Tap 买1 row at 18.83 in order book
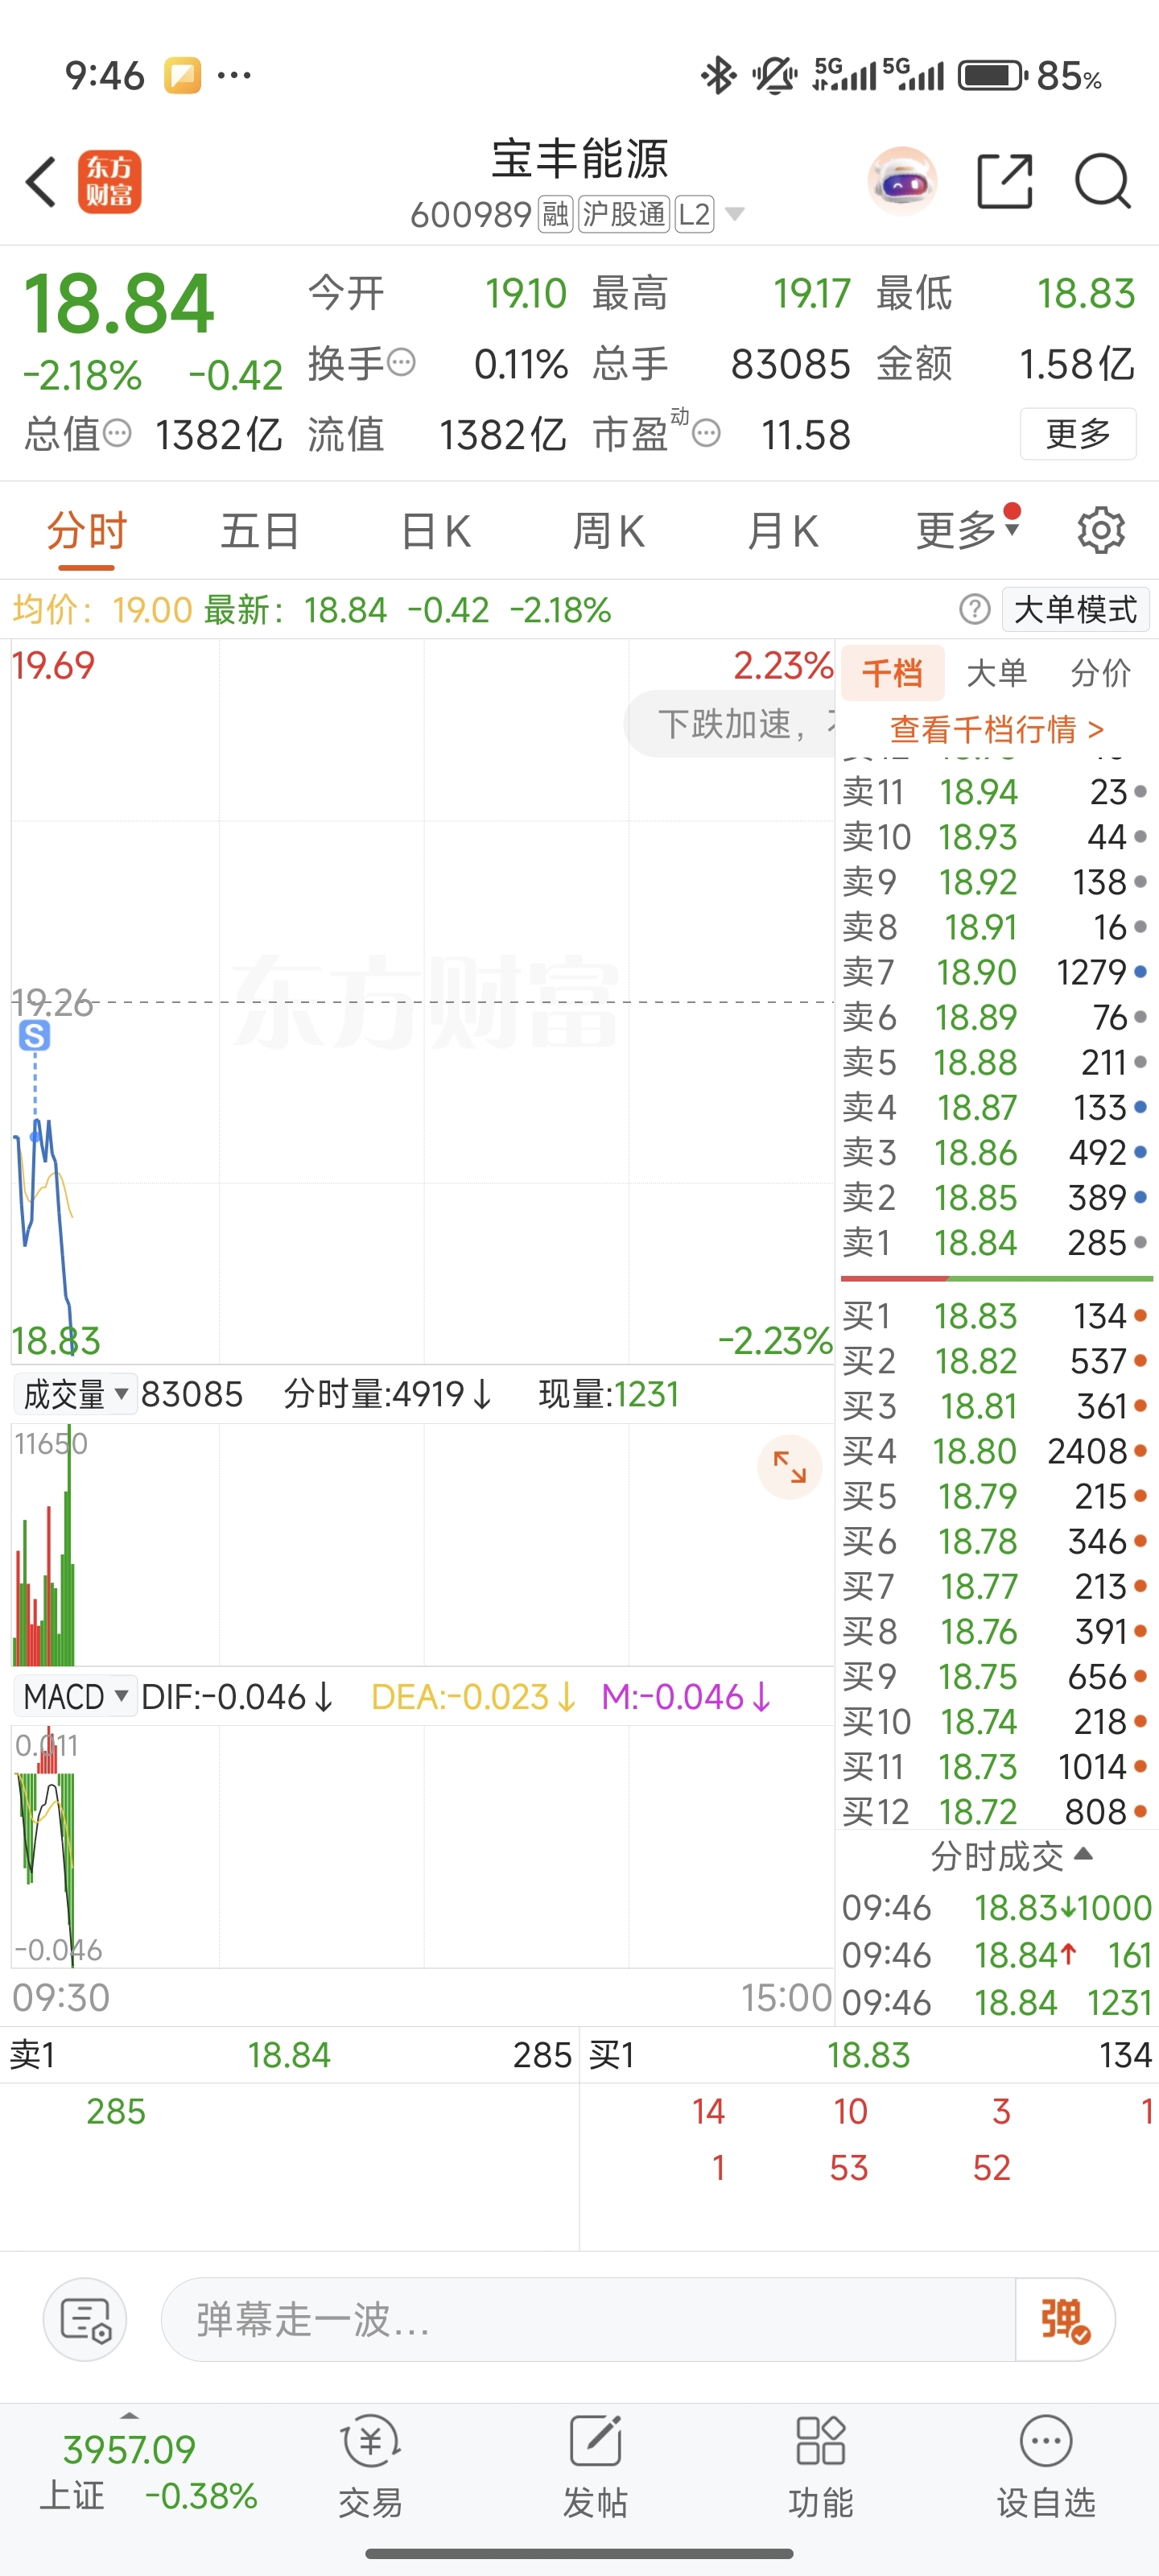 click(996, 1316)
